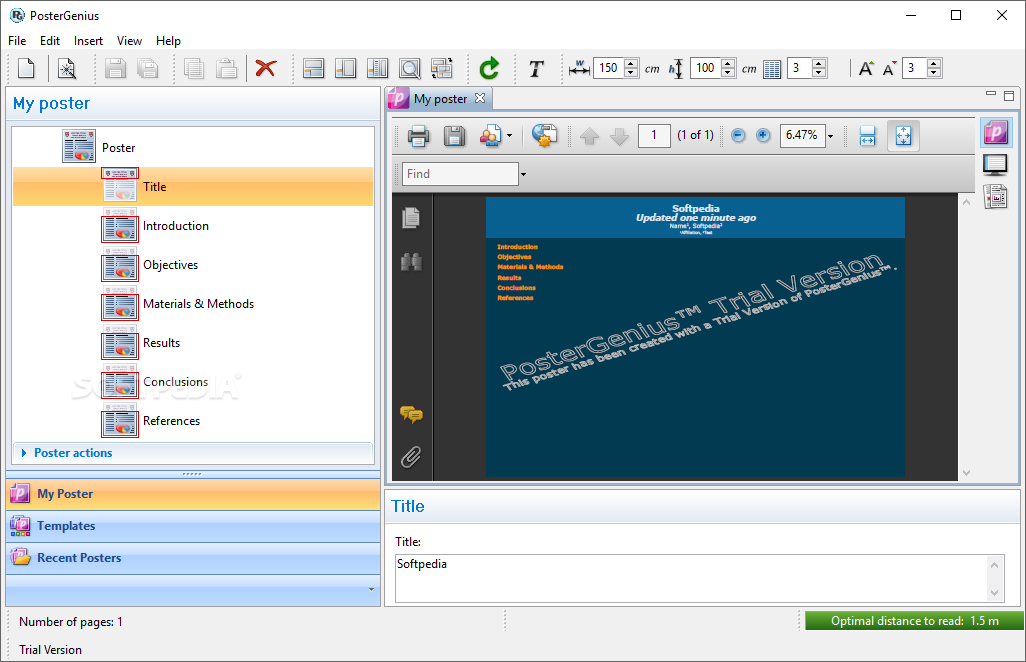Click the pink P poster view icon
The width and height of the screenshot is (1026, 662).
point(996,133)
